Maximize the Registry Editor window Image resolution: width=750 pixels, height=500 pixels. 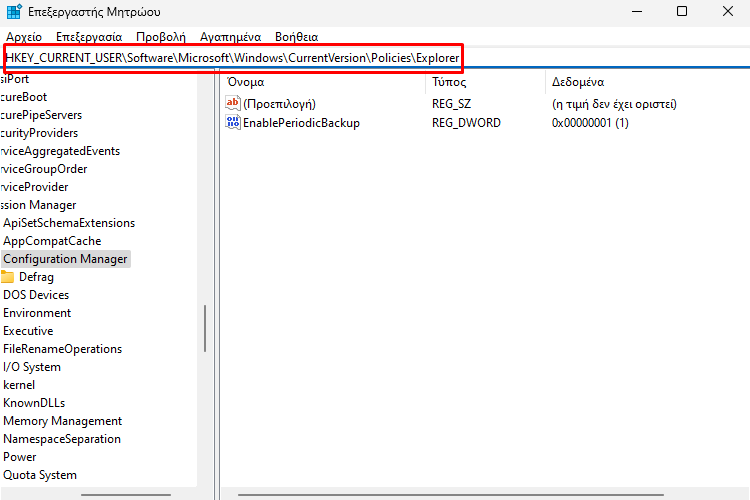[x=682, y=11]
